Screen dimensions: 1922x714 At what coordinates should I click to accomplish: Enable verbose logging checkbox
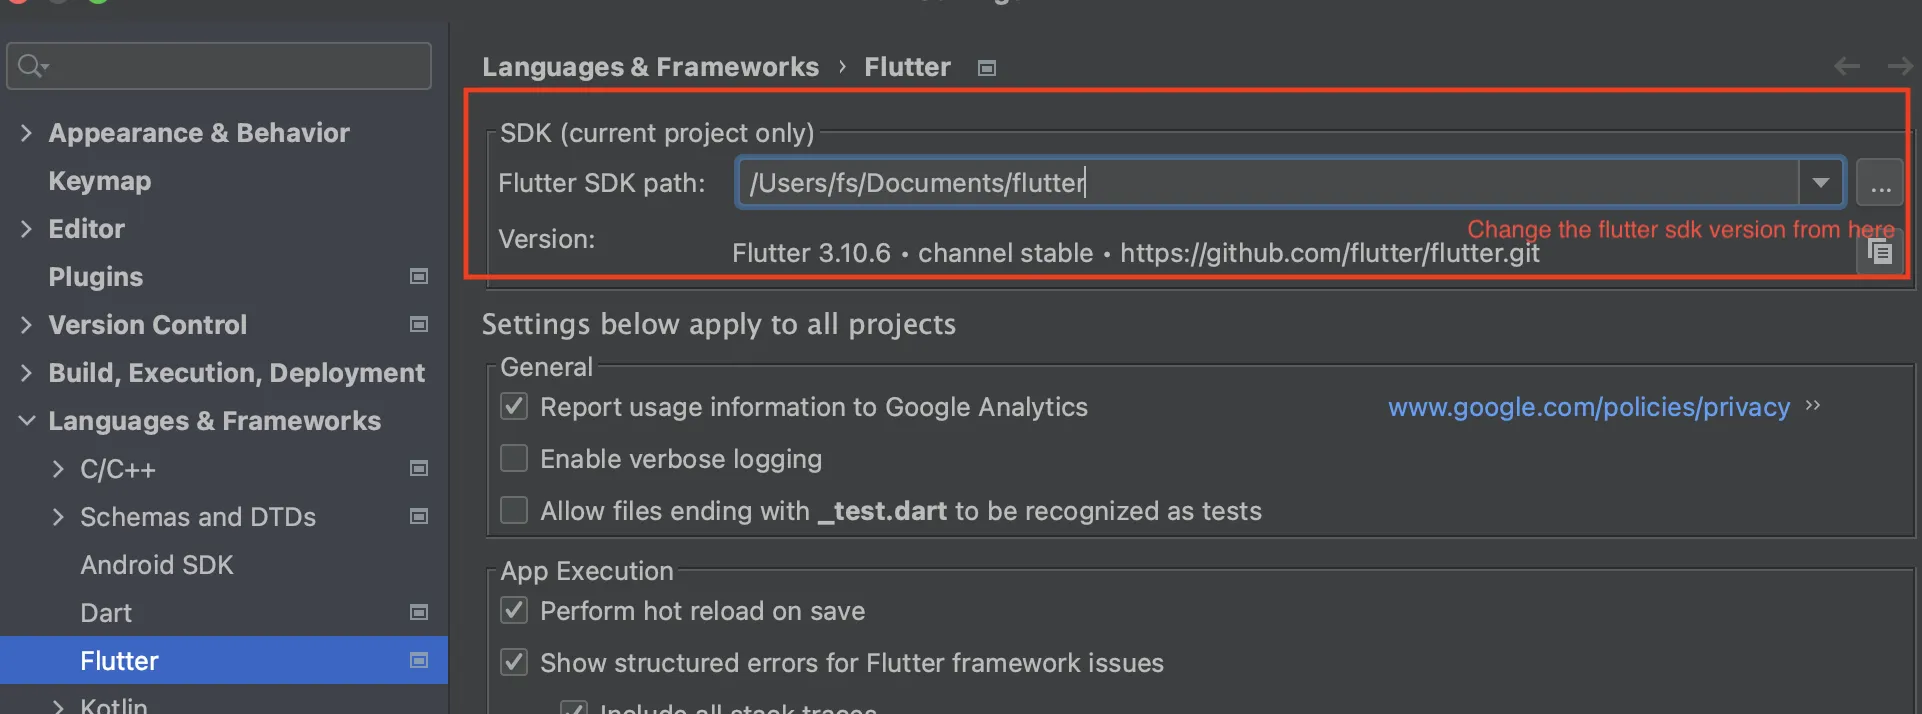514,458
